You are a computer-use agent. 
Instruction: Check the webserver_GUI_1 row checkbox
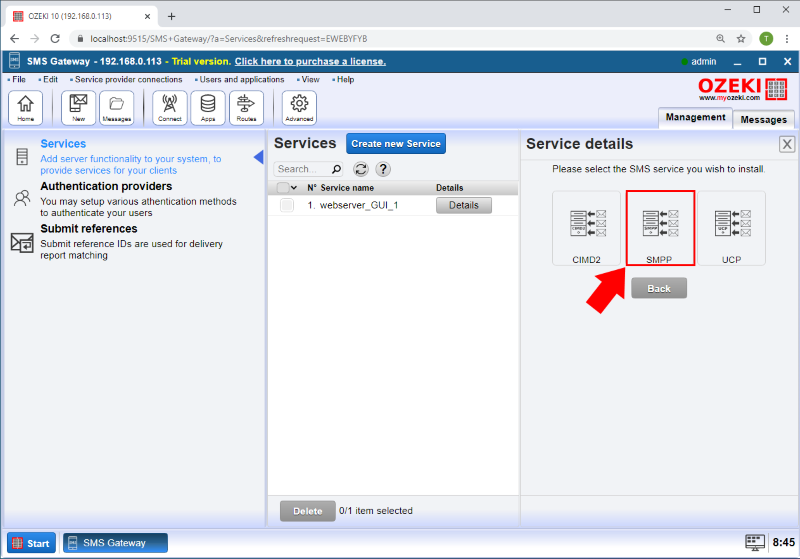coord(287,205)
